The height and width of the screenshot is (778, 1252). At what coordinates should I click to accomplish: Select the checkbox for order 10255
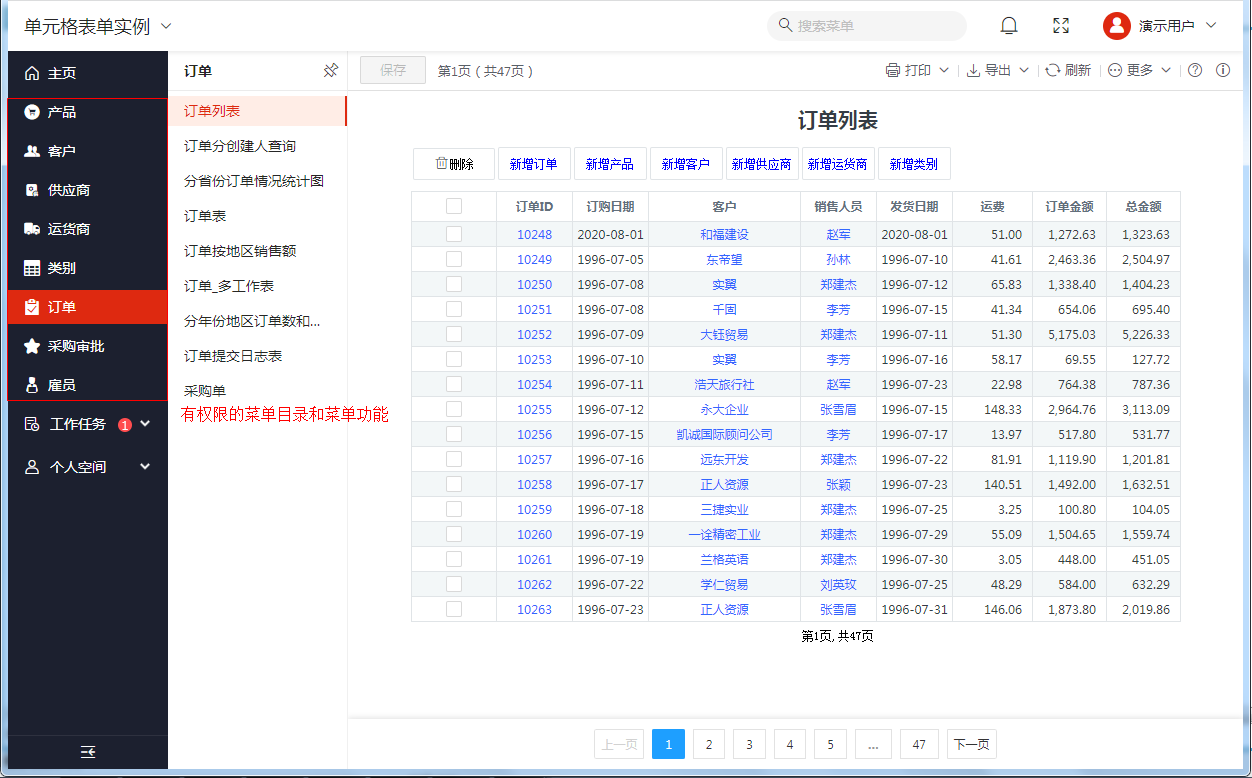(454, 409)
